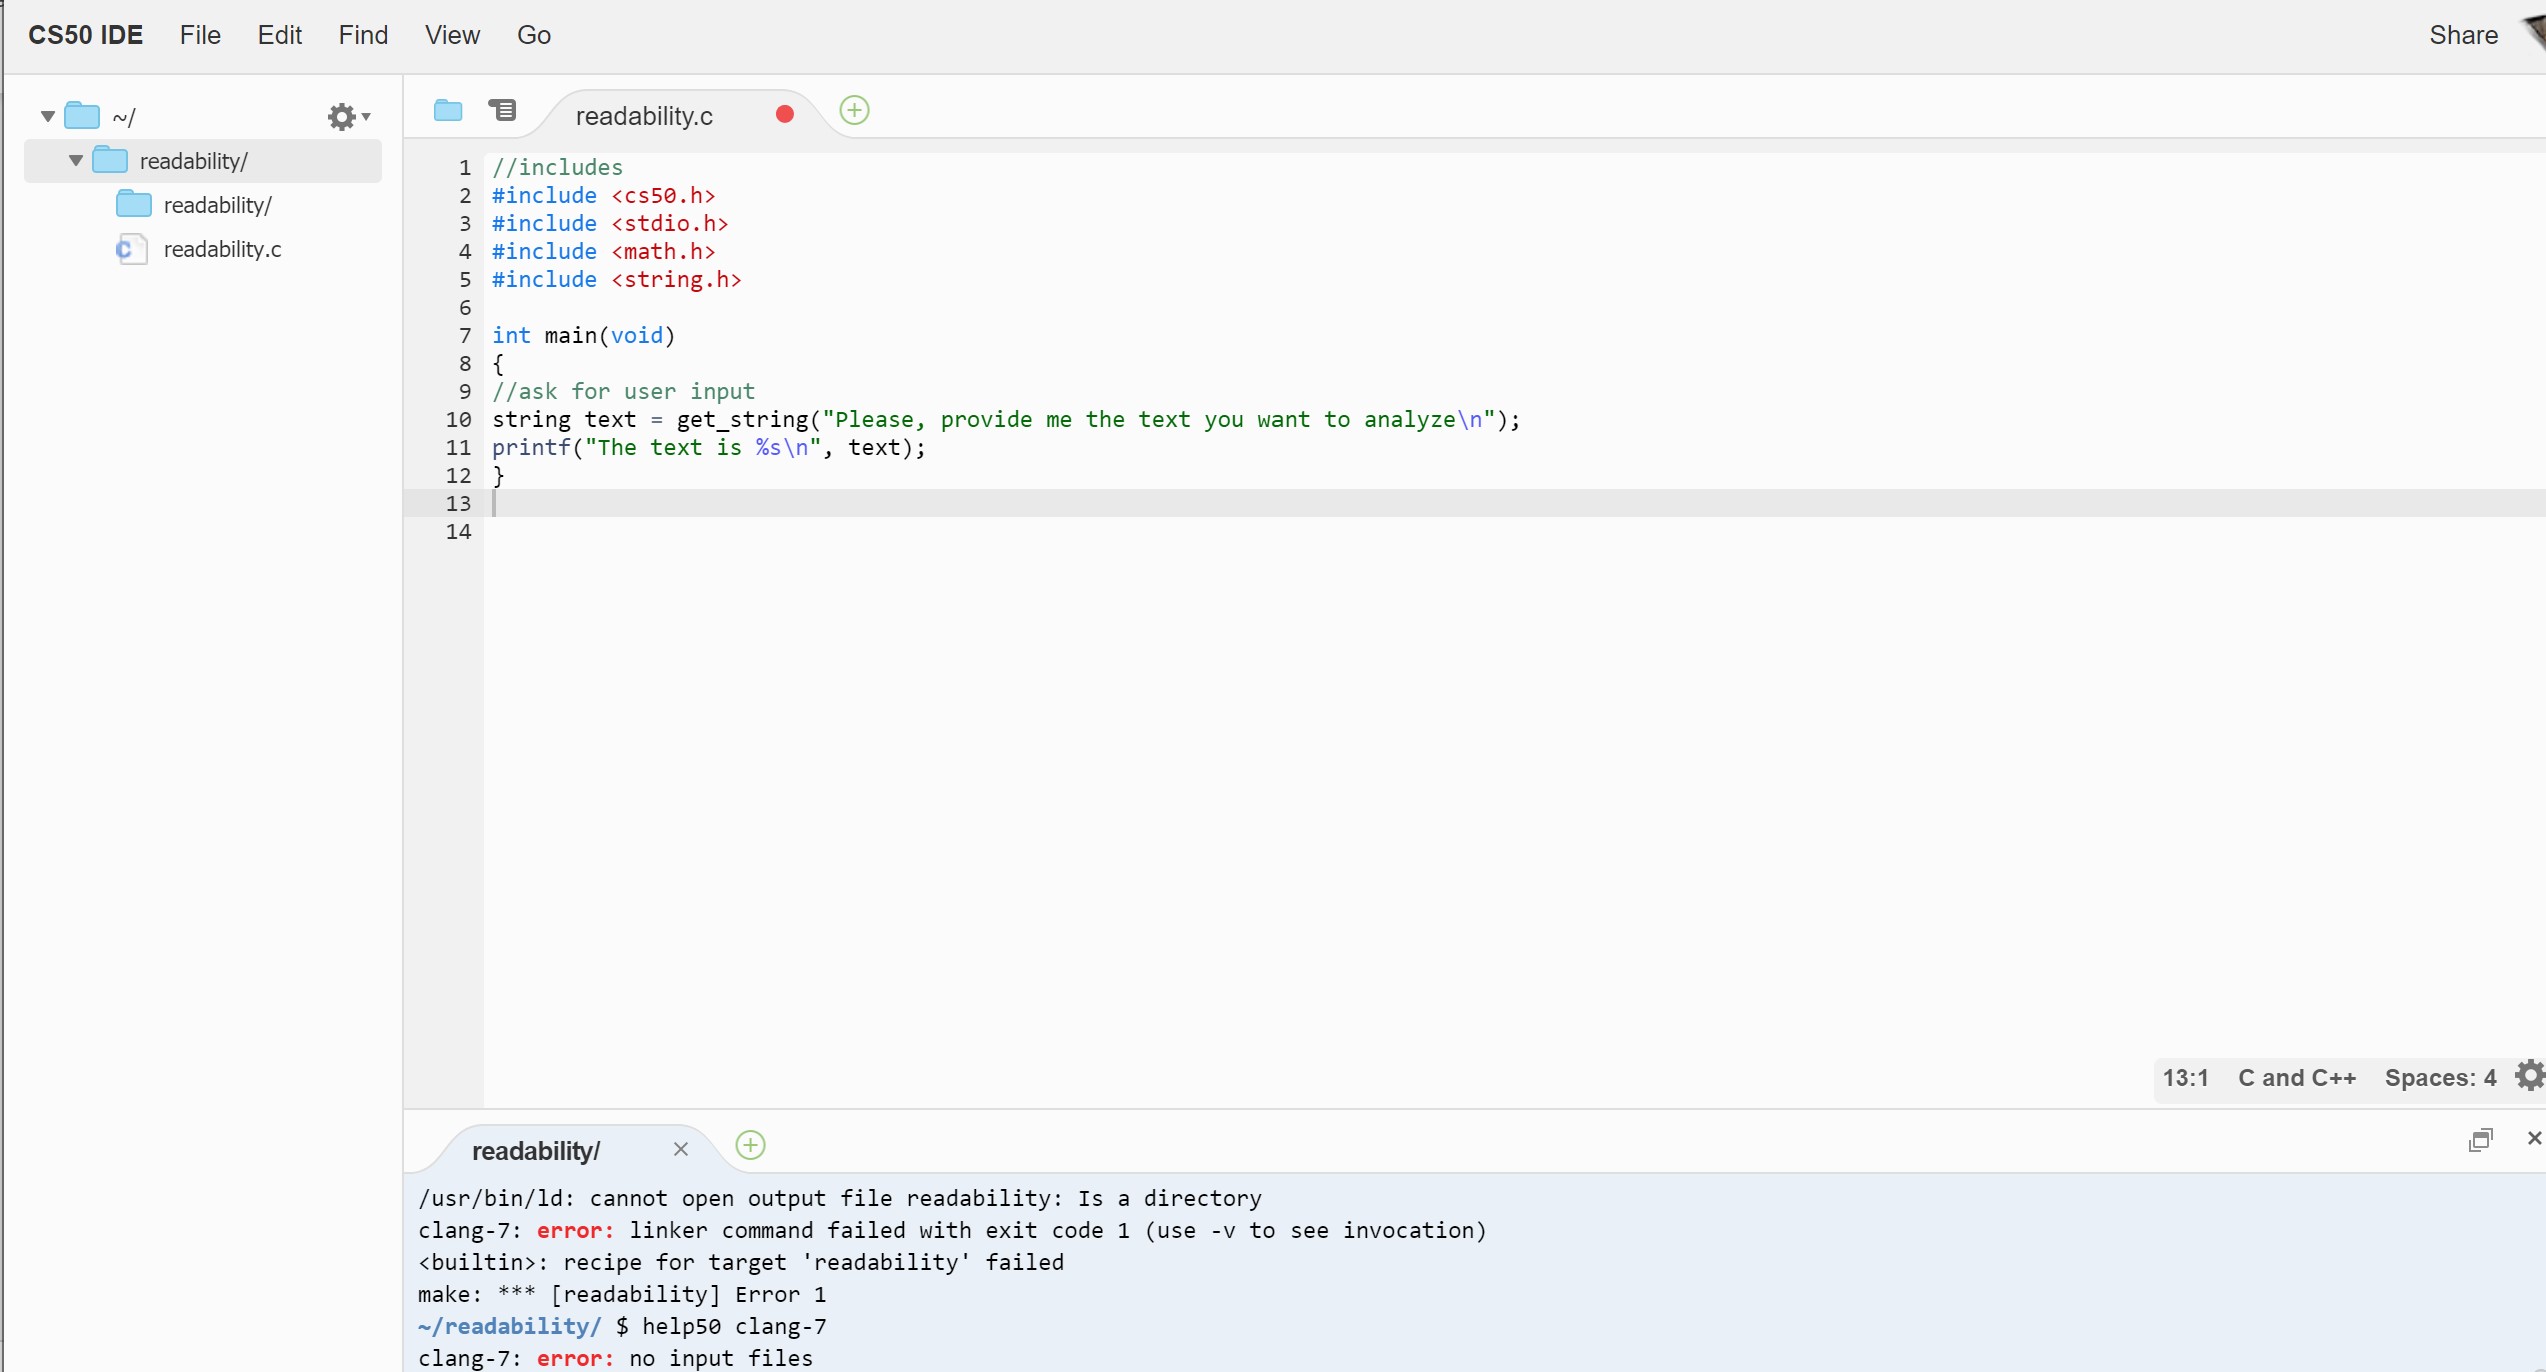Open editor preferences gear in status bar
2546x1372 pixels.
(x=2529, y=1076)
